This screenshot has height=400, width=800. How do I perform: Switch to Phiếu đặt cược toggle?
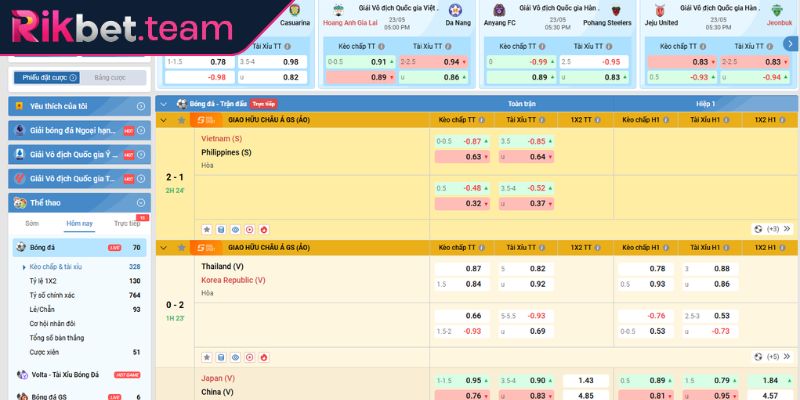tap(43, 77)
